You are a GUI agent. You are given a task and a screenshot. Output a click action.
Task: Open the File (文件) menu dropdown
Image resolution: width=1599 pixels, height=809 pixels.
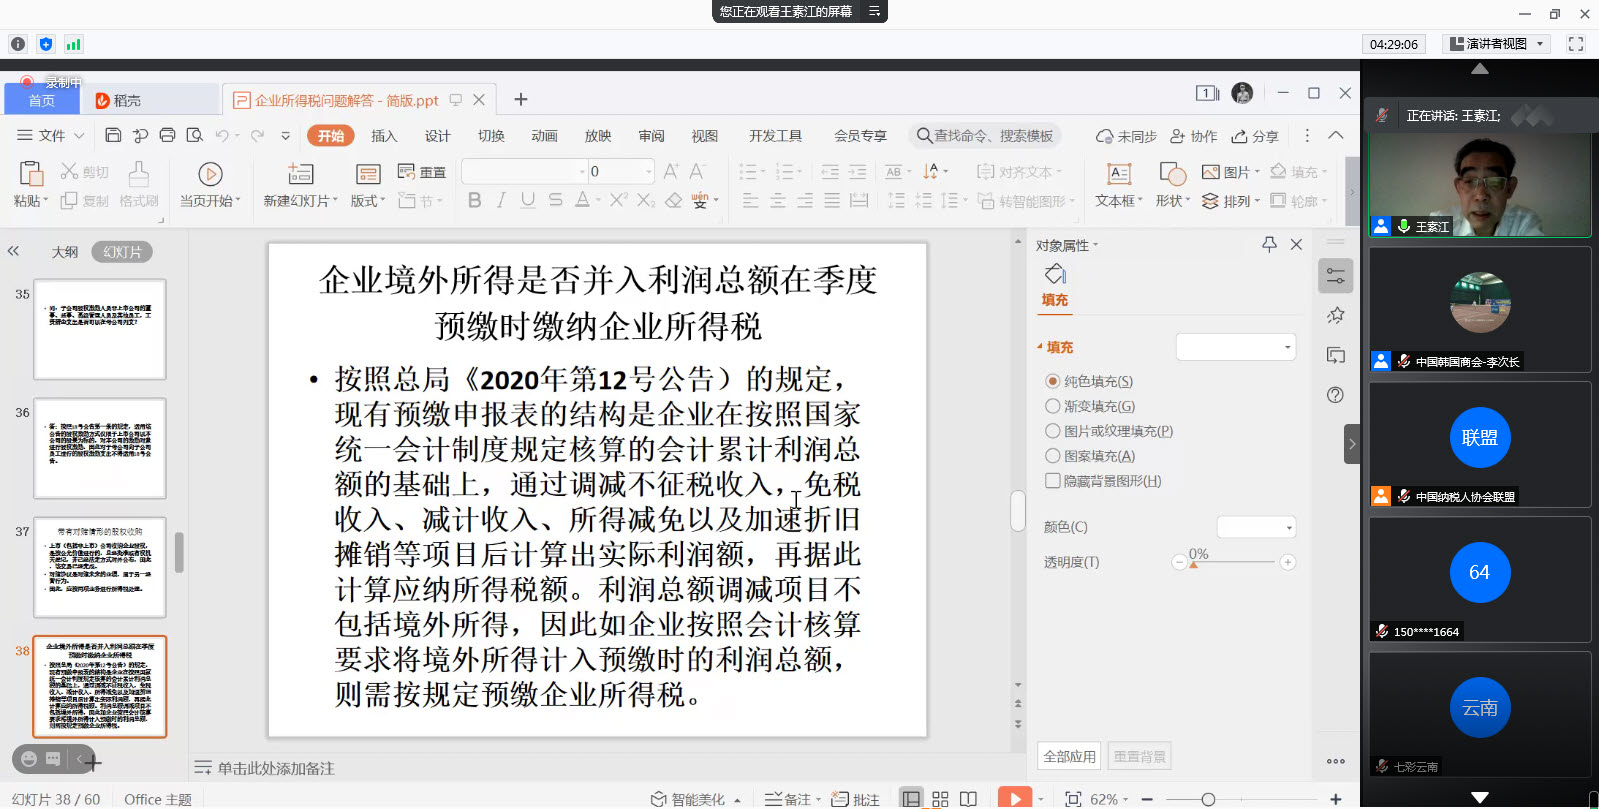click(51, 135)
